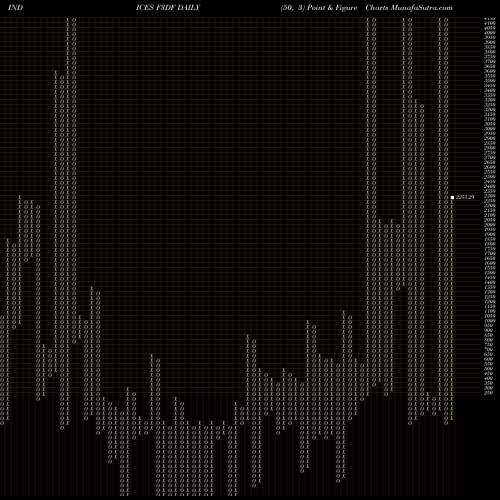The width and height of the screenshot is (500, 500).
Task: Click the word ICES in the chart title
Action: pyautogui.click(x=145, y=7)
